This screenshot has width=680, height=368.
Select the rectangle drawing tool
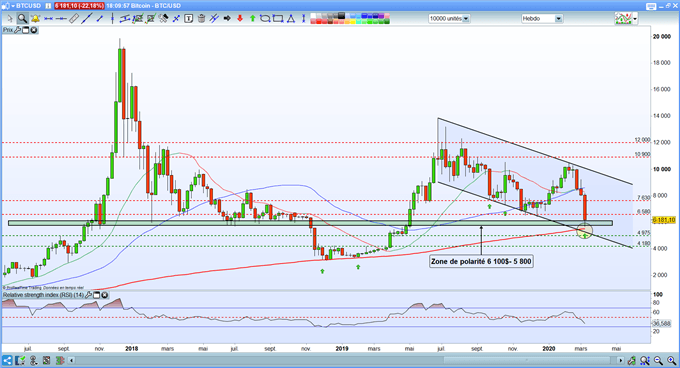coord(278,19)
